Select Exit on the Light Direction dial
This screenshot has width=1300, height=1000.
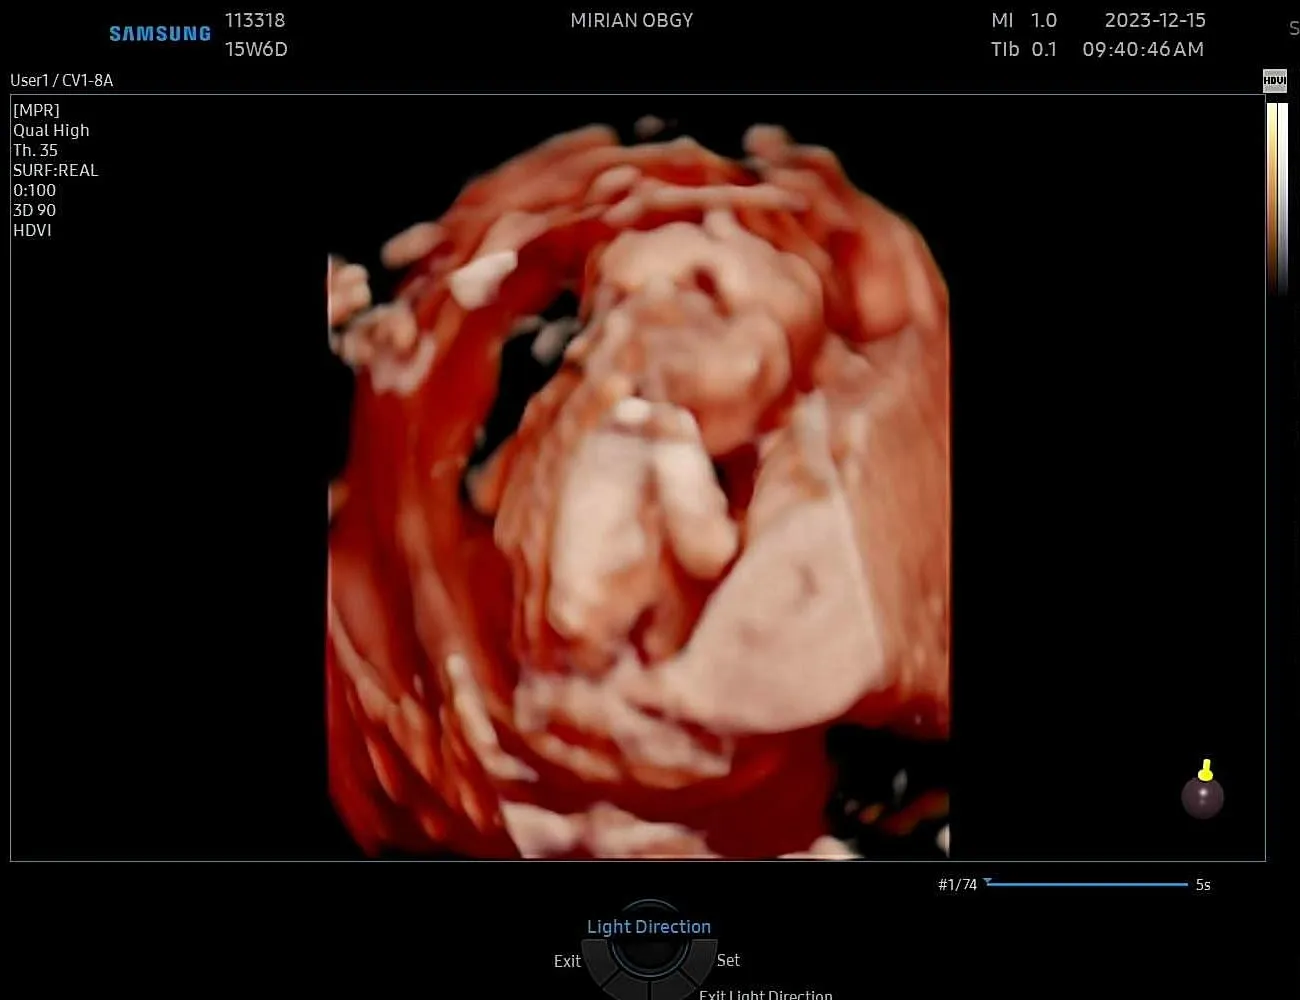coord(567,961)
